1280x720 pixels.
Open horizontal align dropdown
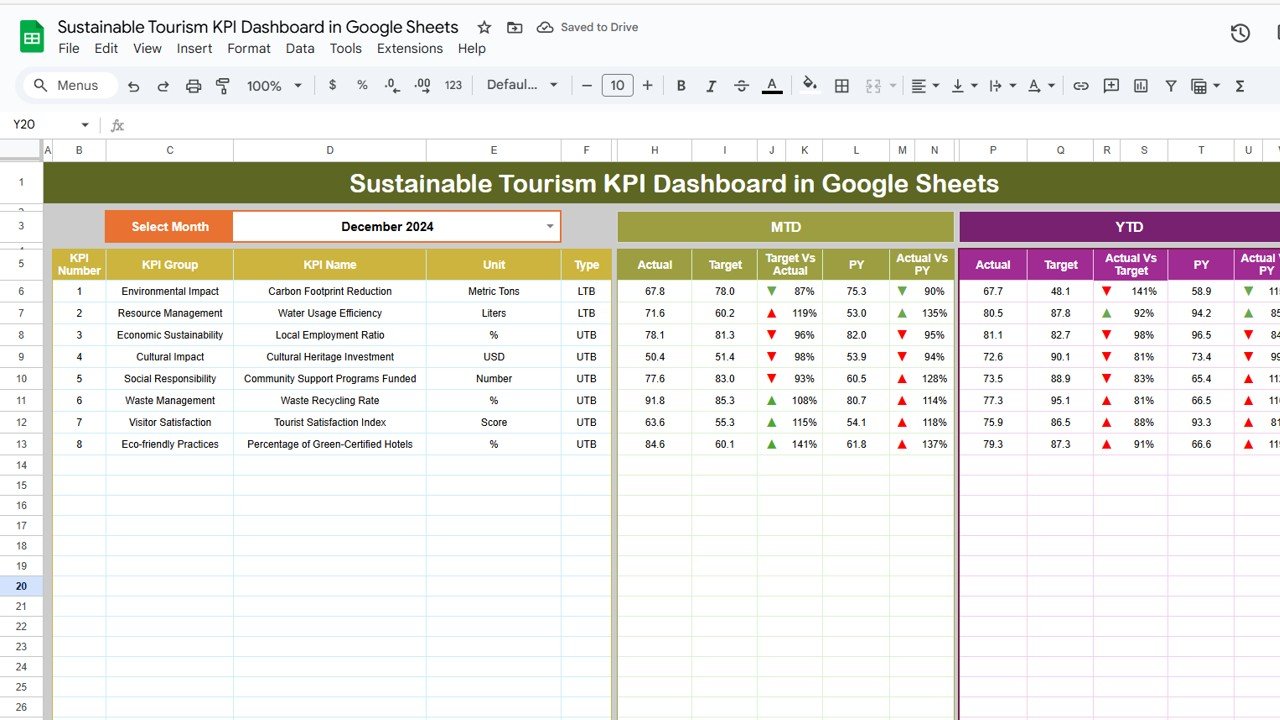925,86
